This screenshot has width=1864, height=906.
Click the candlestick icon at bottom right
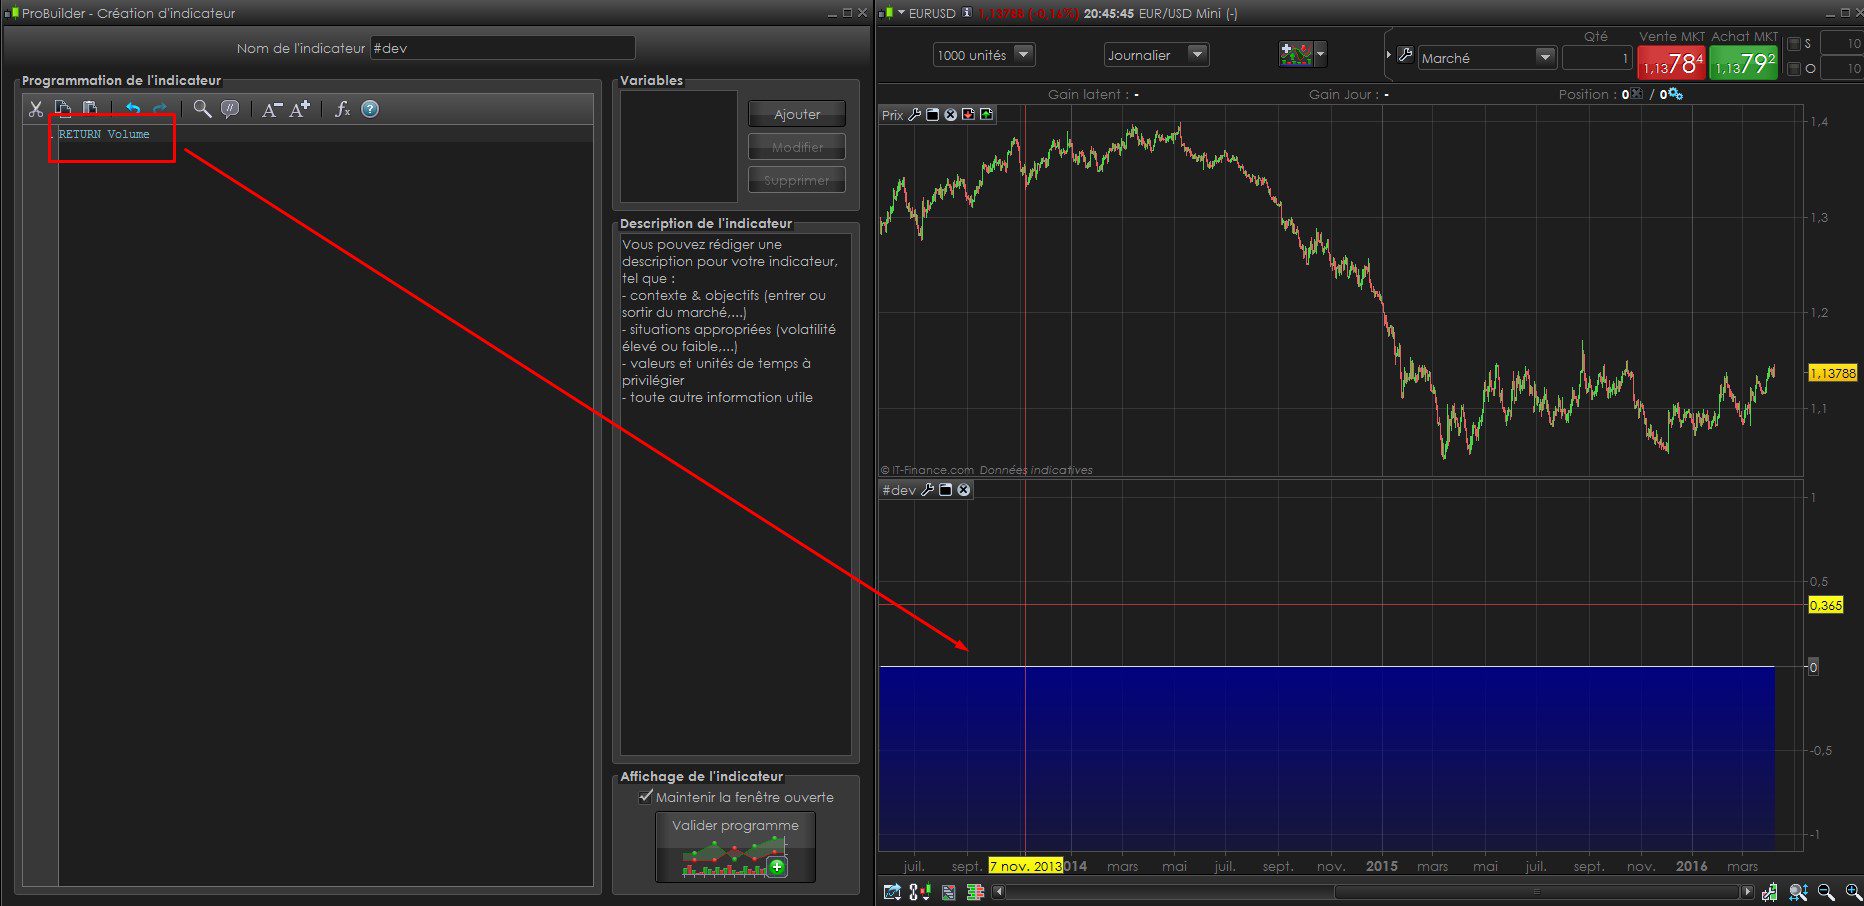click(1770, 892)
